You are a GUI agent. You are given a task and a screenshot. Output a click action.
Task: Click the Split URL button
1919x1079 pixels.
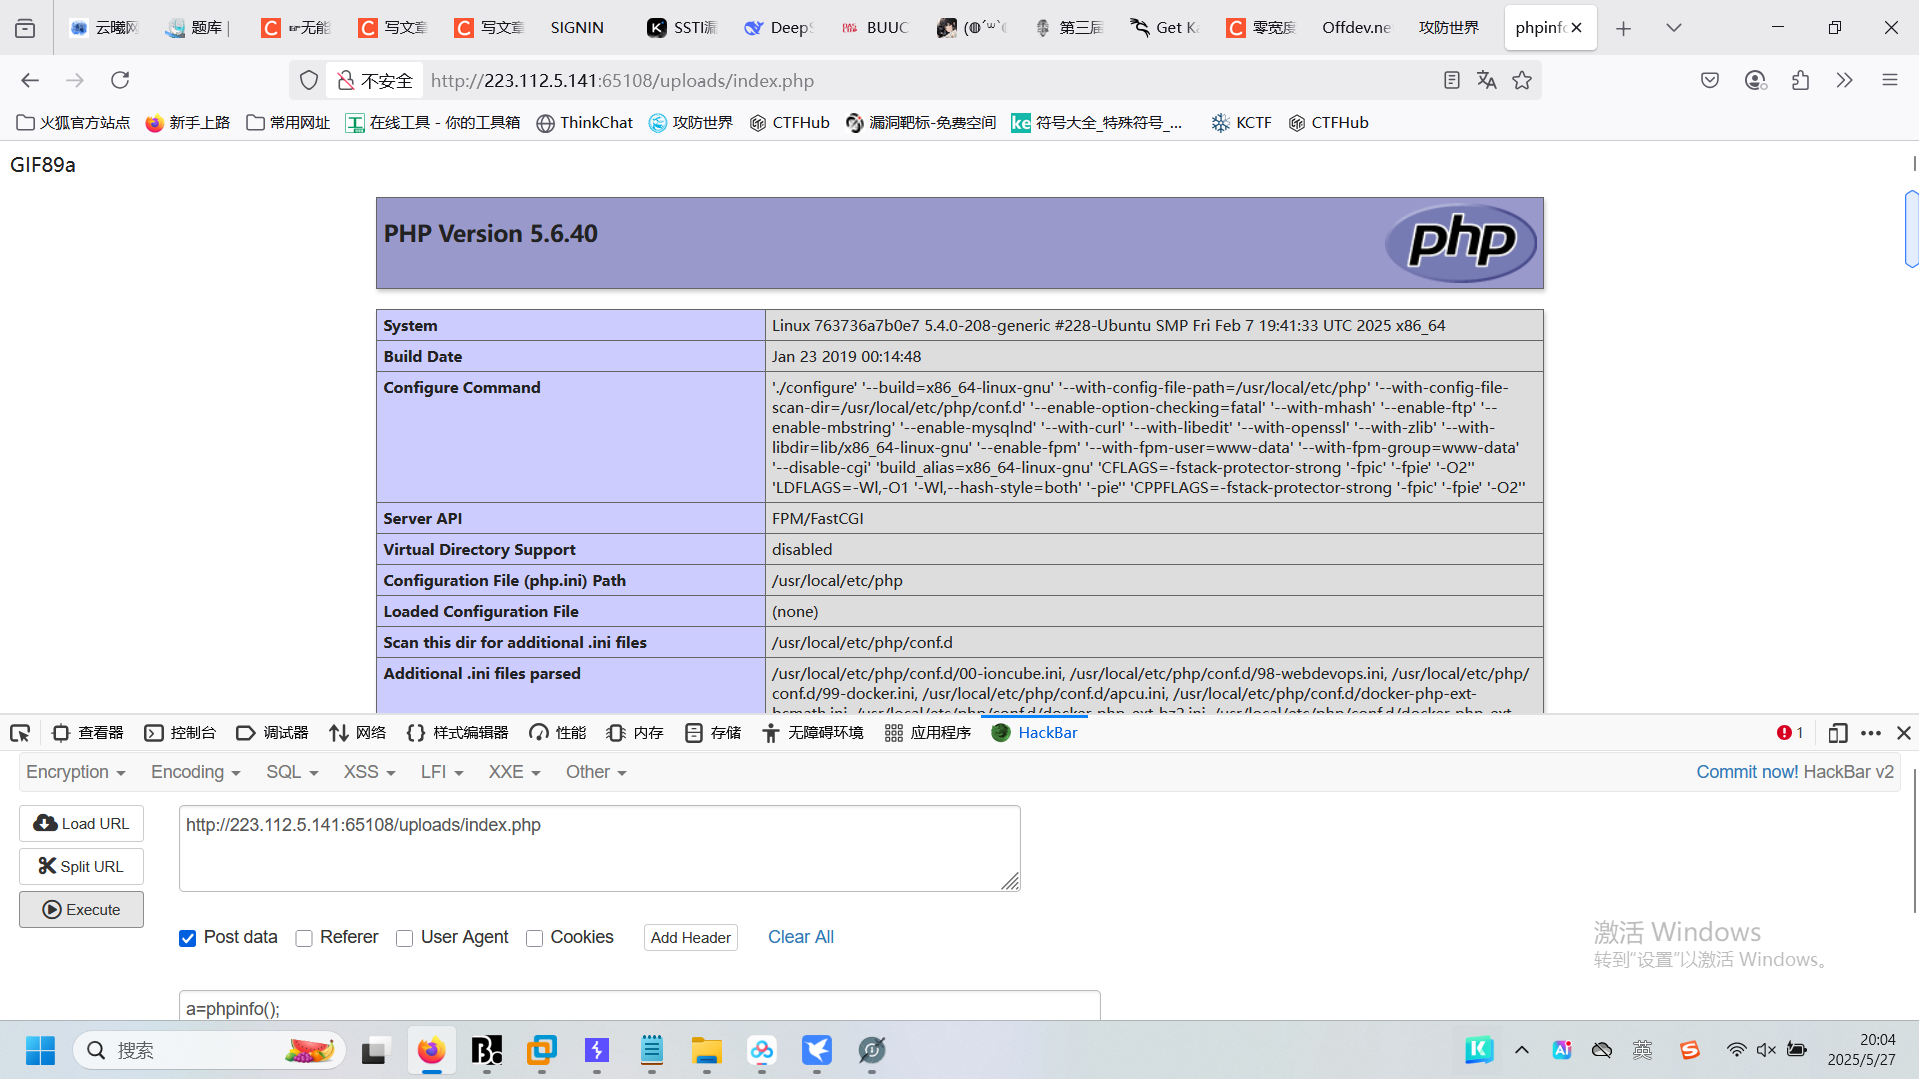pyautogui.click(x=82, y=866)
